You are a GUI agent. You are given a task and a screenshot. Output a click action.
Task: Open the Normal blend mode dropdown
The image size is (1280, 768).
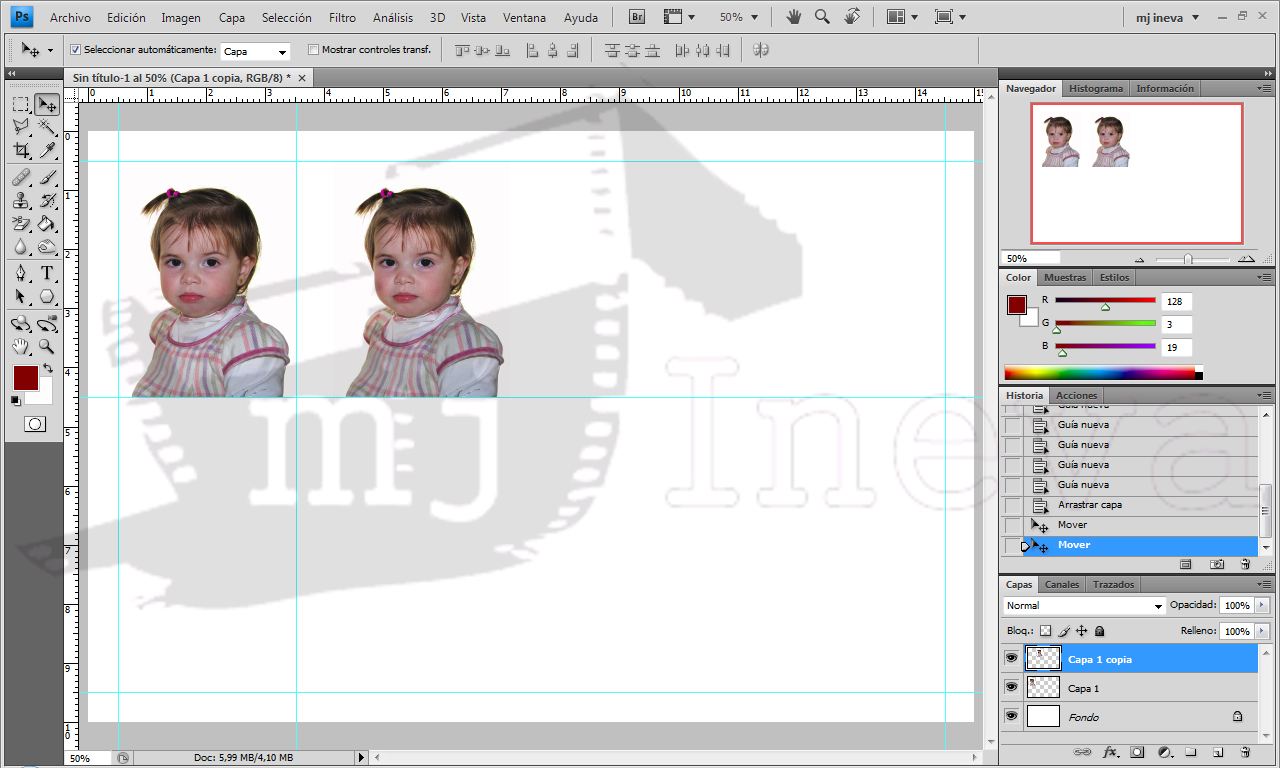[1085, 606]
